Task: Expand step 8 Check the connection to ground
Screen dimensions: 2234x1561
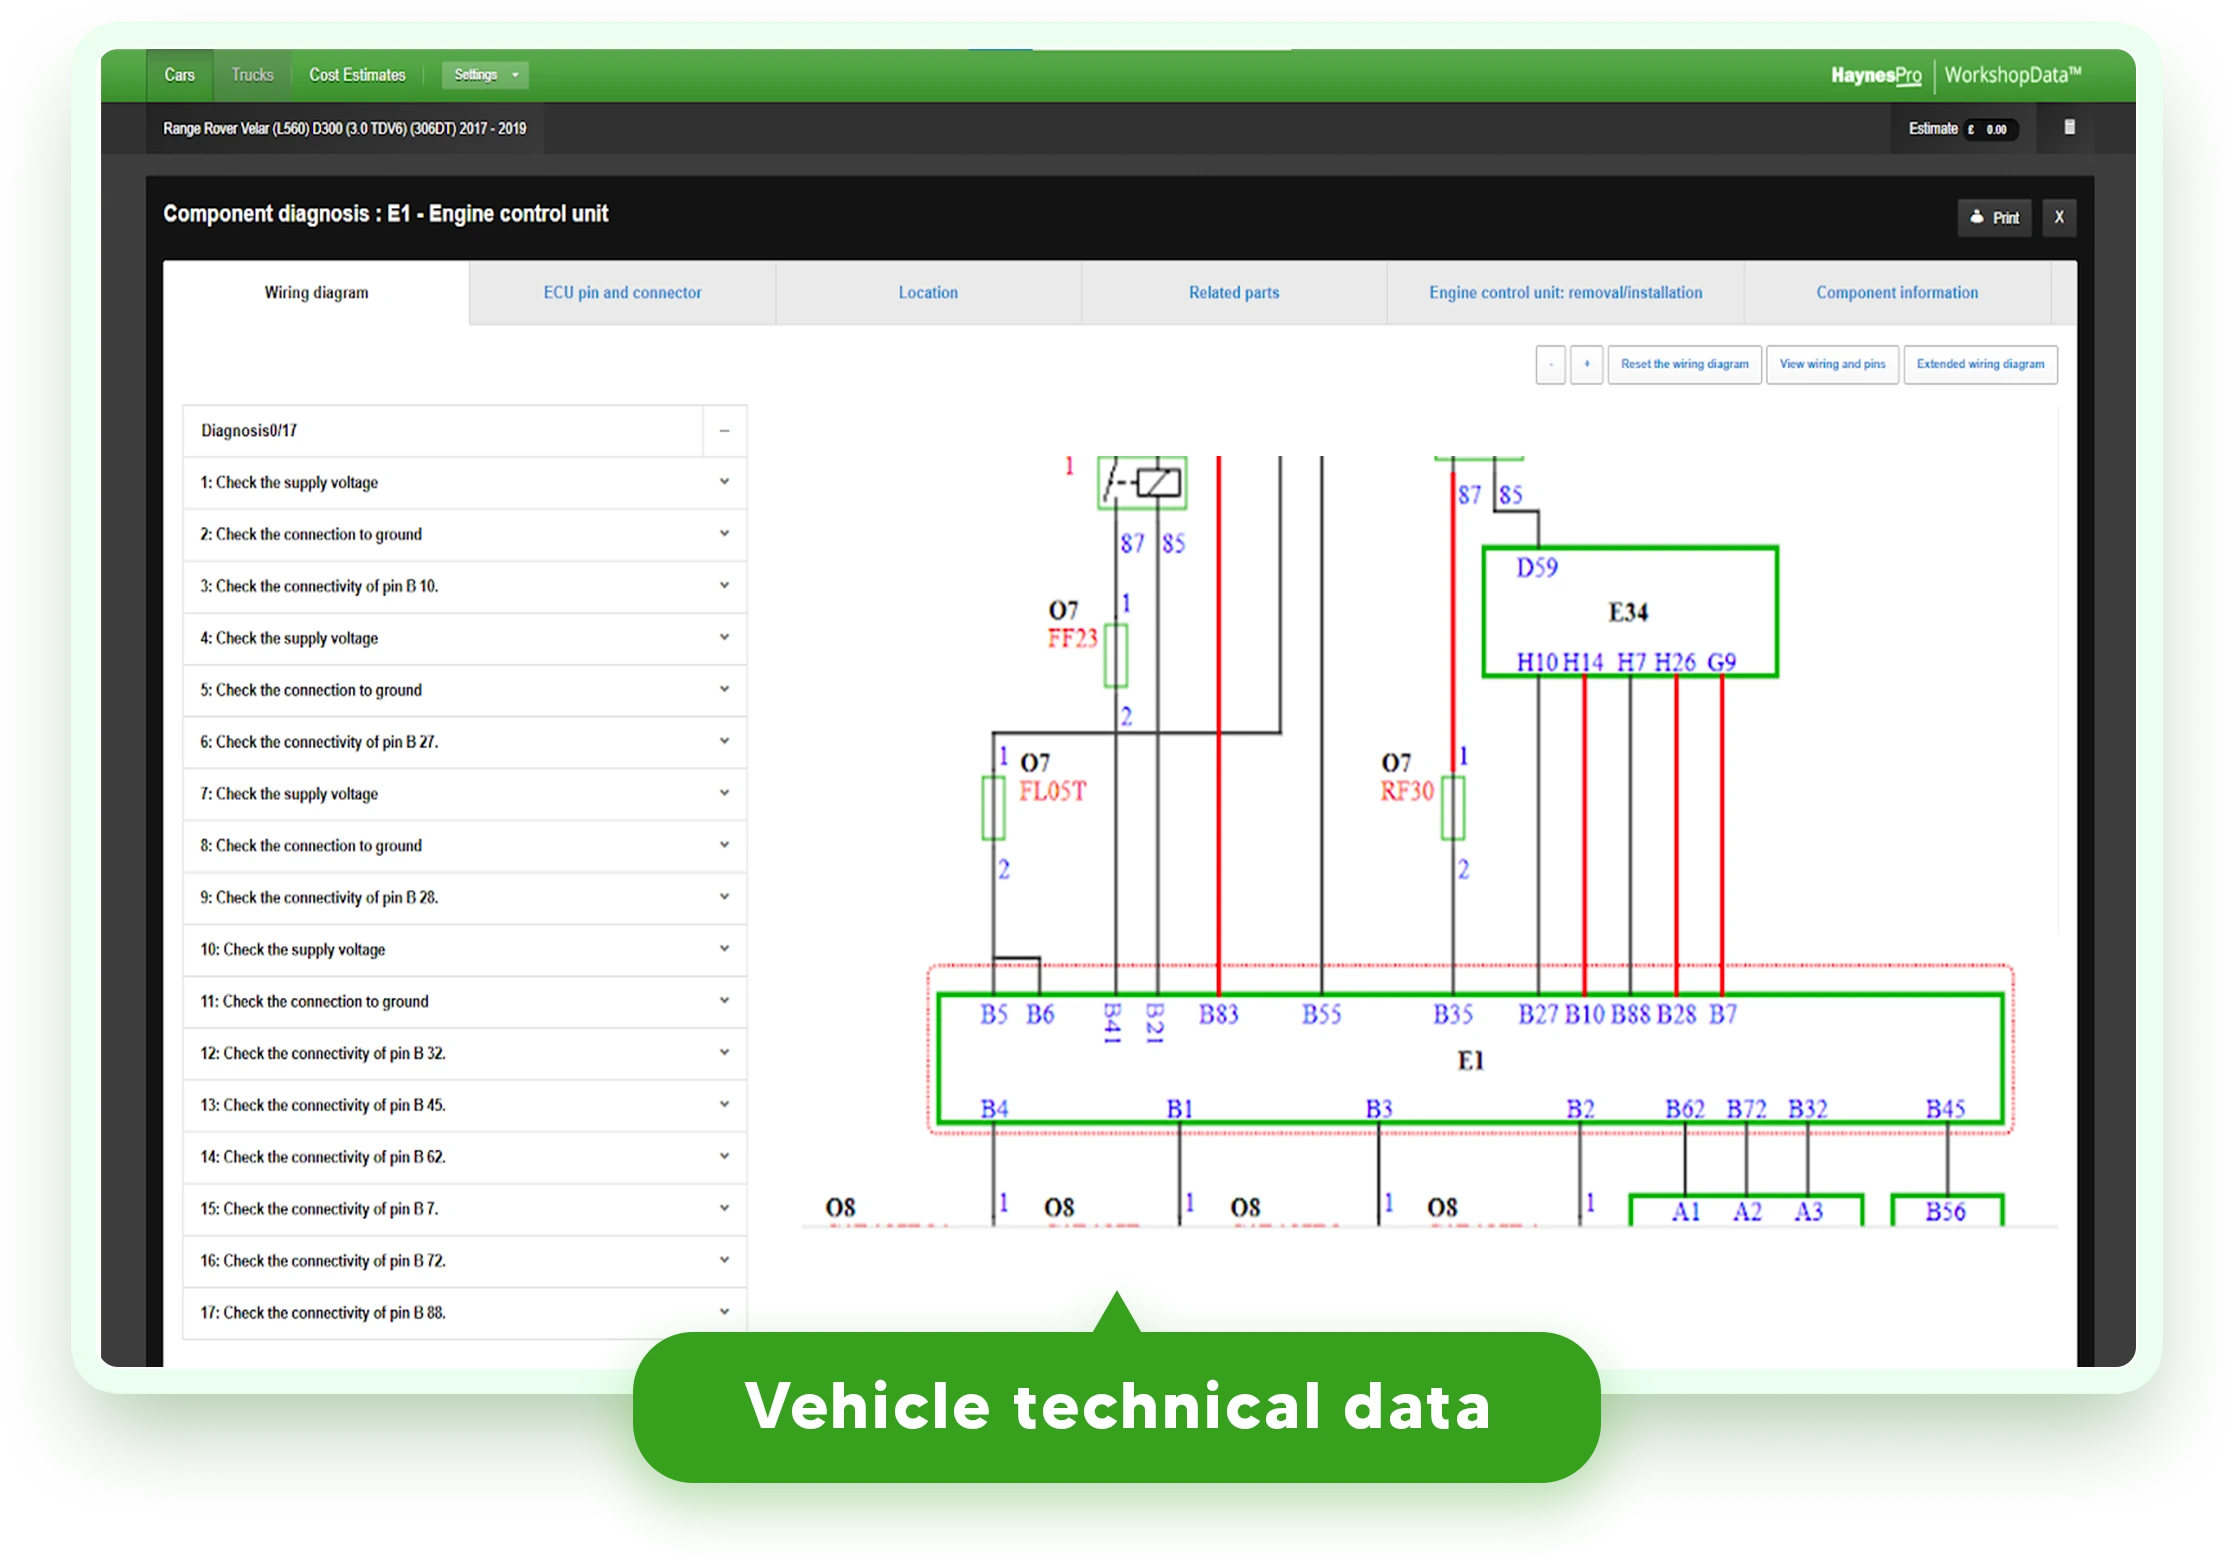Action: [465, 846]
